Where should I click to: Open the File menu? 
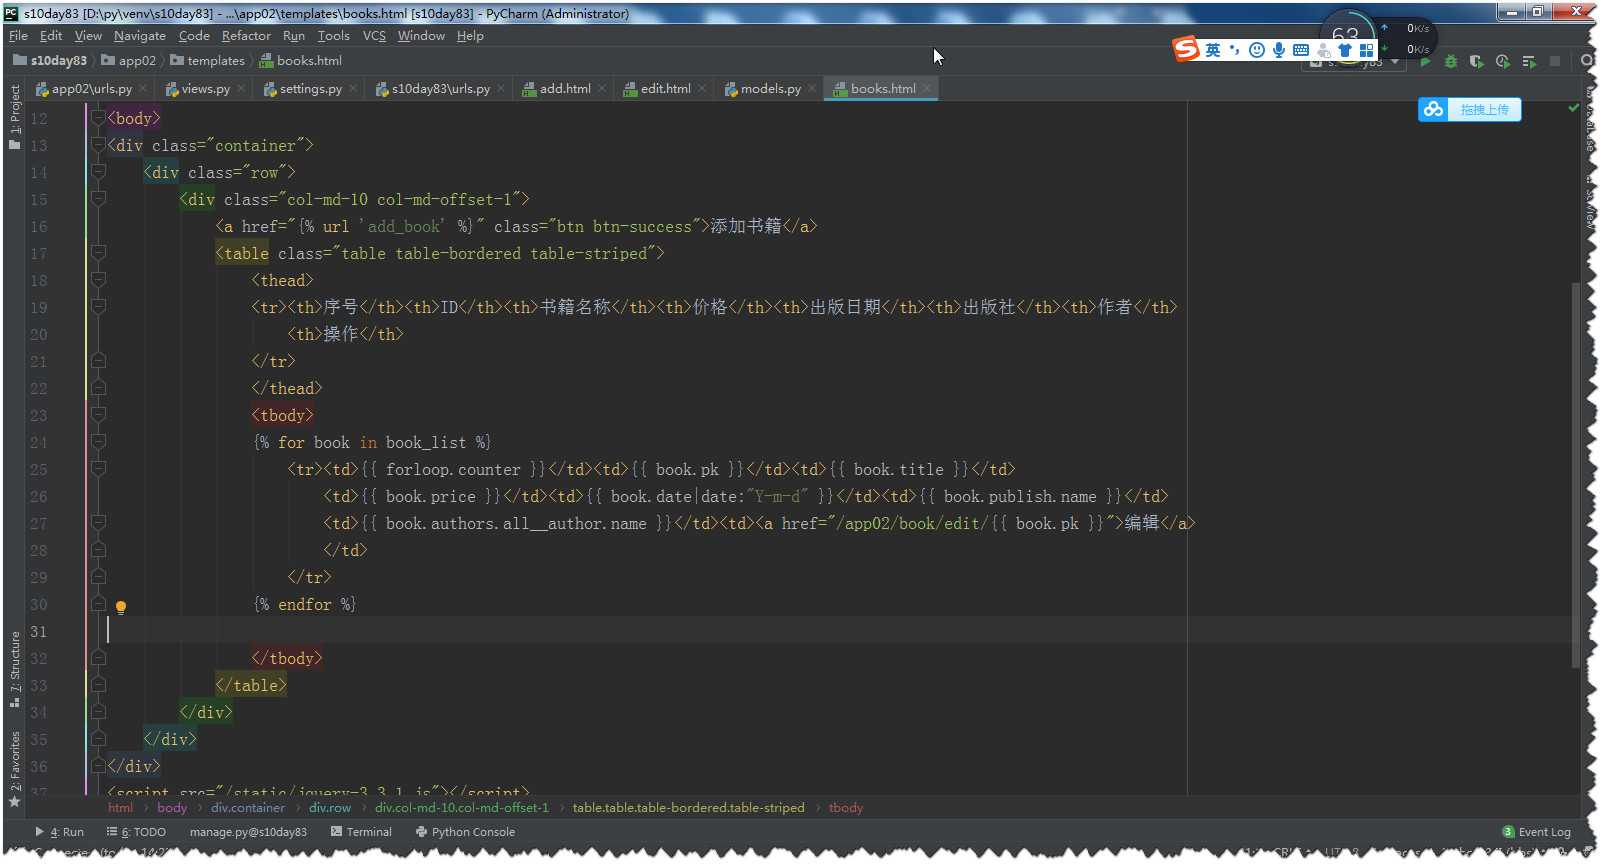pos(18,36)
